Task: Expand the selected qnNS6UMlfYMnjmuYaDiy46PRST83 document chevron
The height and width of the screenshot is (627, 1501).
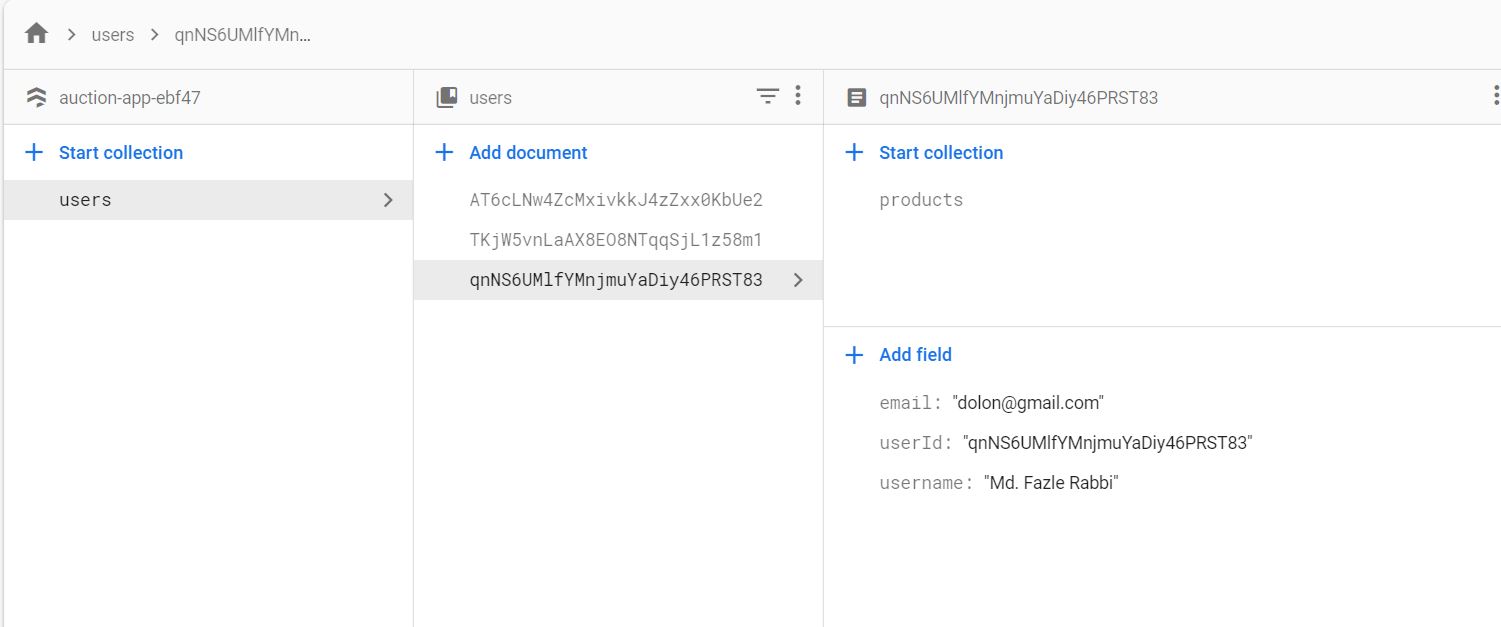Action: (x=797, y=280)
